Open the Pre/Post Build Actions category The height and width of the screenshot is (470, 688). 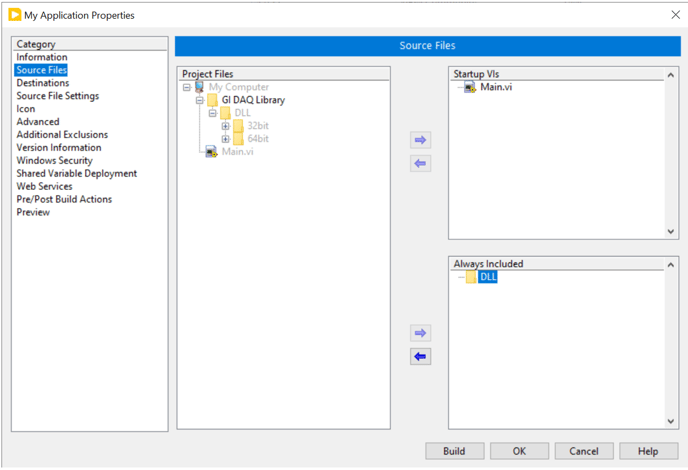coord(64,199)
